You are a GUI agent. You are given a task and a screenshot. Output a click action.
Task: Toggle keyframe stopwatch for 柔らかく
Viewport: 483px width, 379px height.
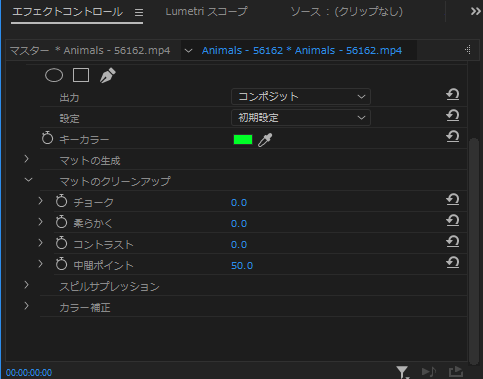point(61,222)
